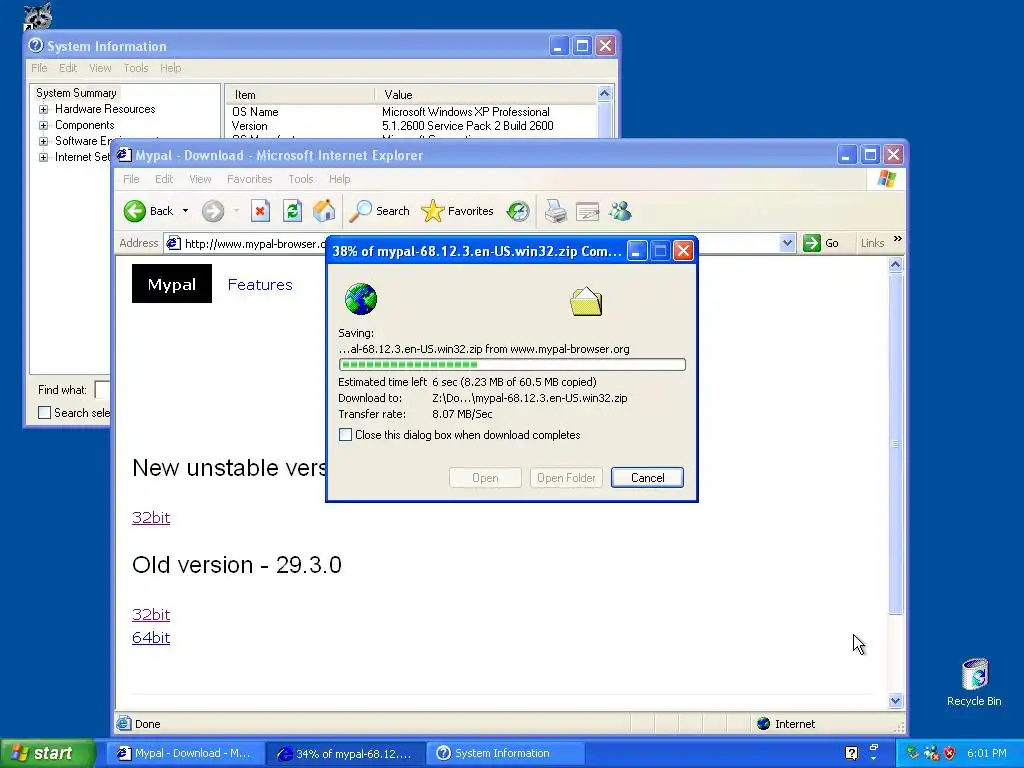The height and width of the screenshot is (768, 1024).
Task: Enable Close this dialog box when download completes
Action: (x=345, y=435)
